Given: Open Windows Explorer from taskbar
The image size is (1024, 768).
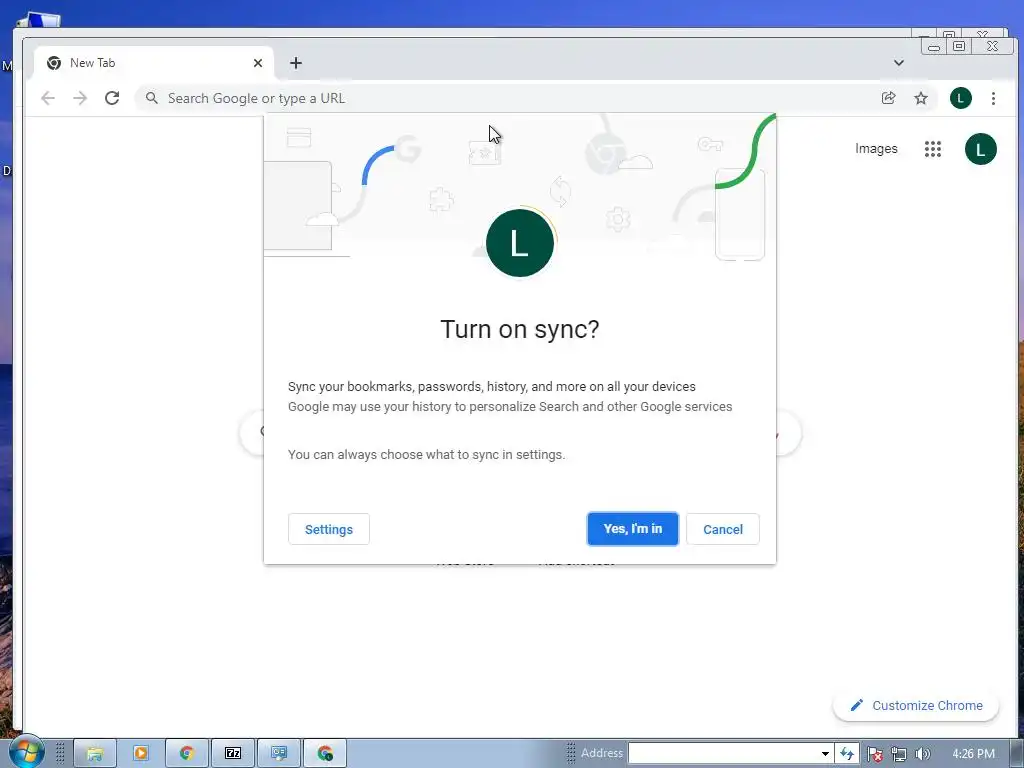Looking at the screenshot, I should click(x=95, y=754).
